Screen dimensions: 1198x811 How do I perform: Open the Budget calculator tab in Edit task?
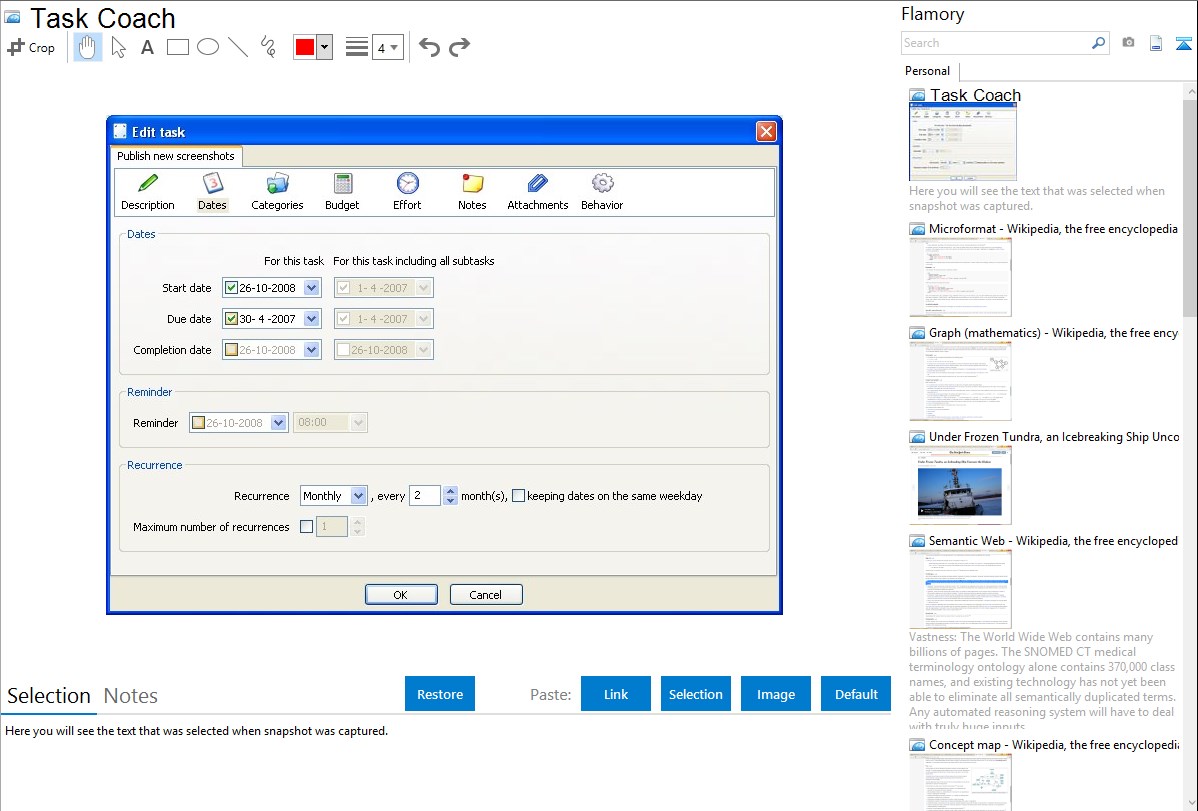342,192
